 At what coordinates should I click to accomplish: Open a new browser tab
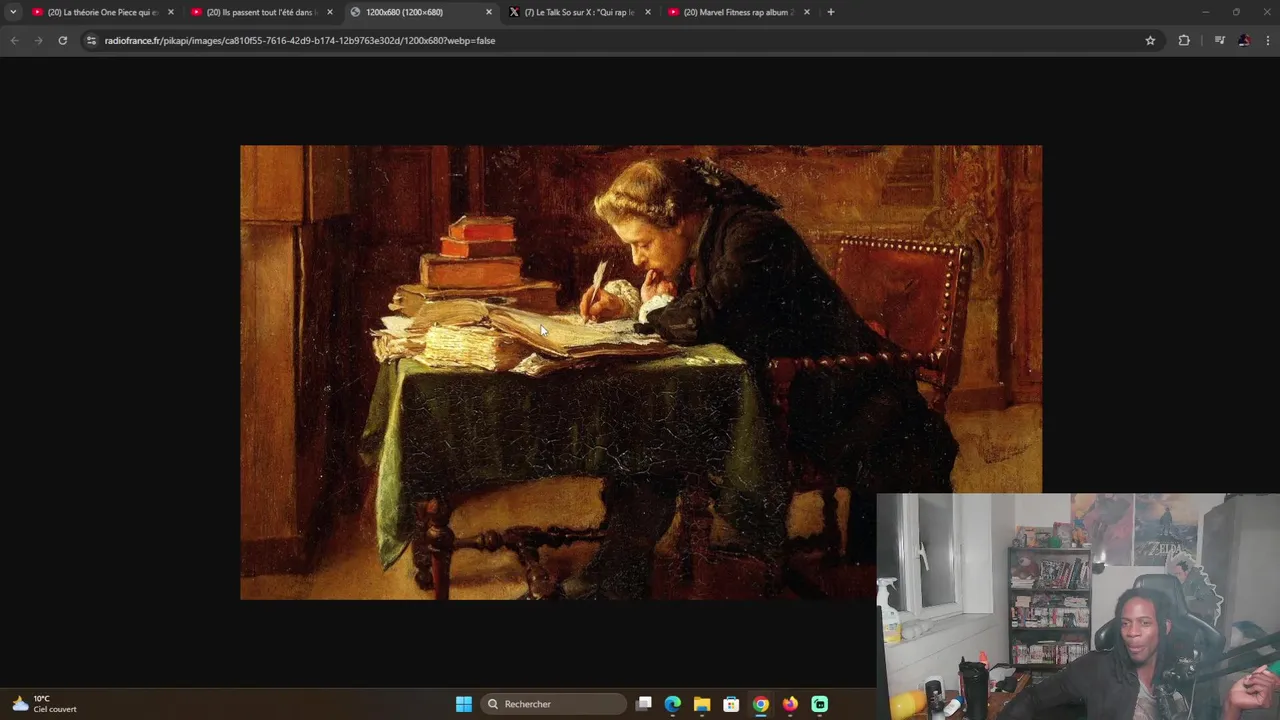[x=830, y=12]
